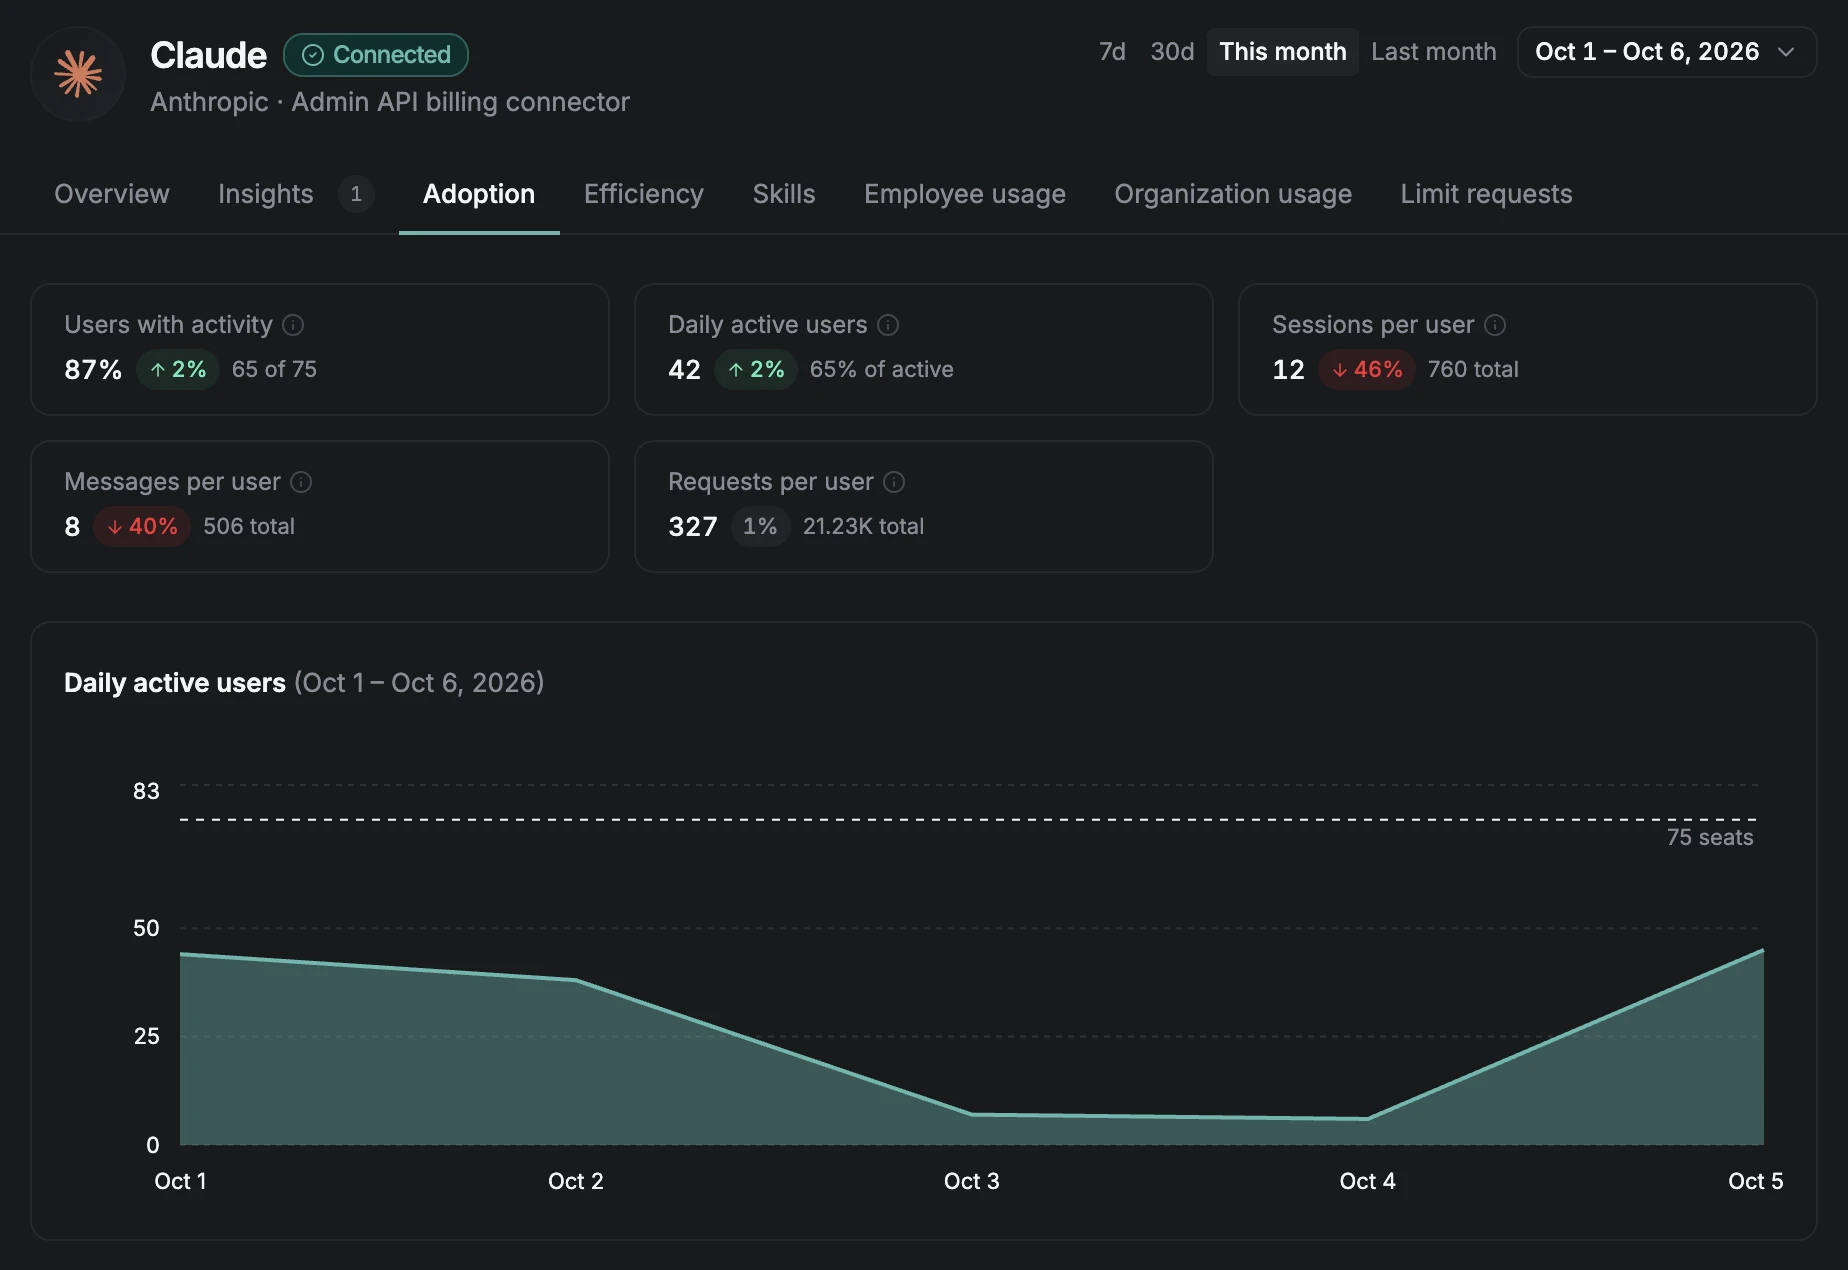
Task: Click the Adoption tab
Action: tap(479, 194)
